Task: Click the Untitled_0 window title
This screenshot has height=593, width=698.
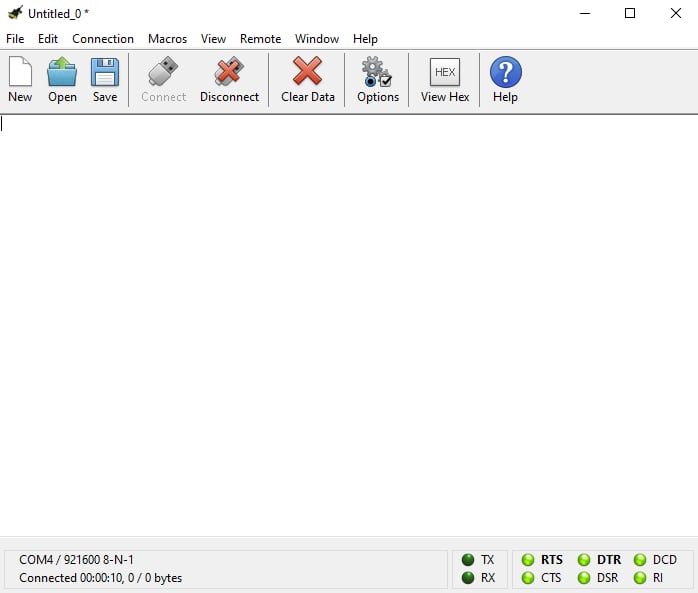Action: pos(58,14)
